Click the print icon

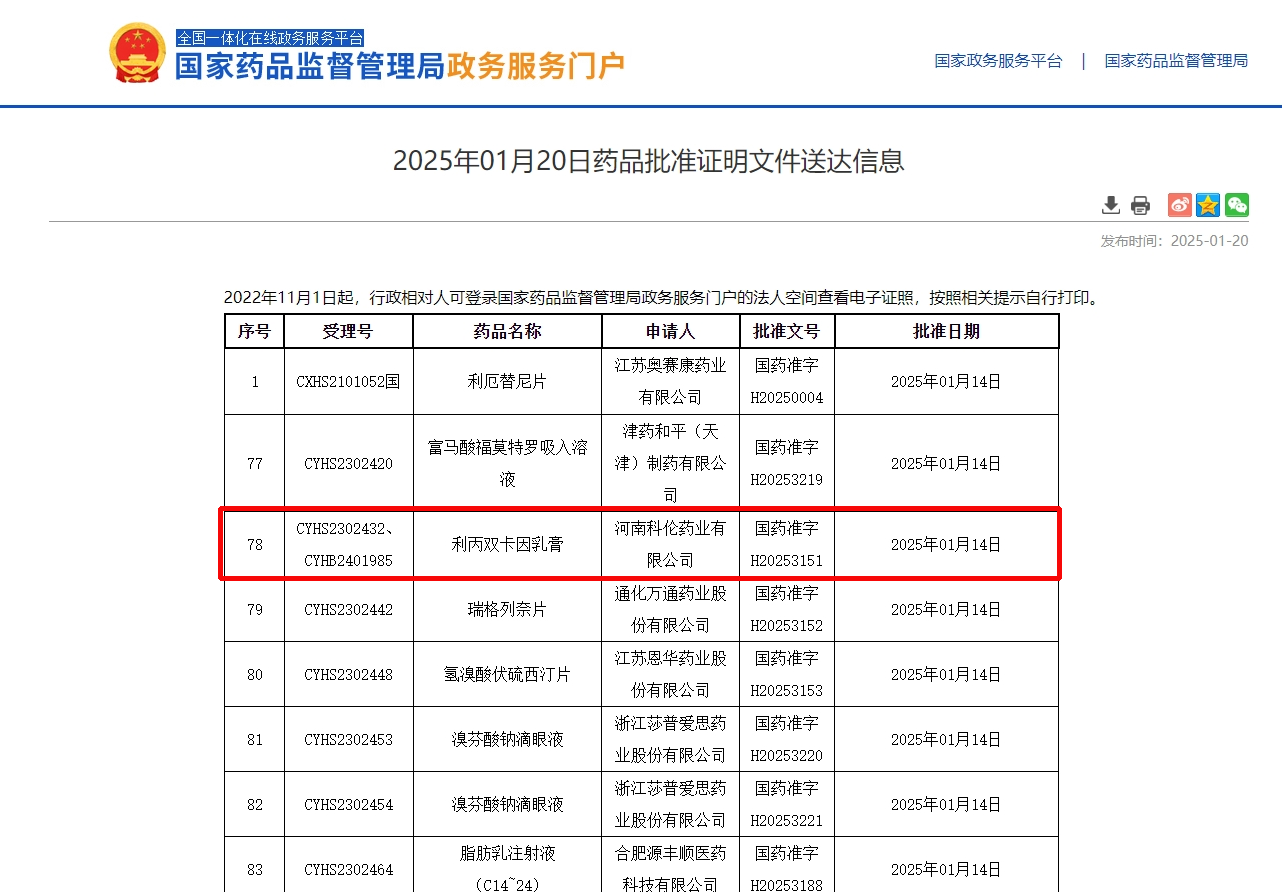click(1140, 205)
